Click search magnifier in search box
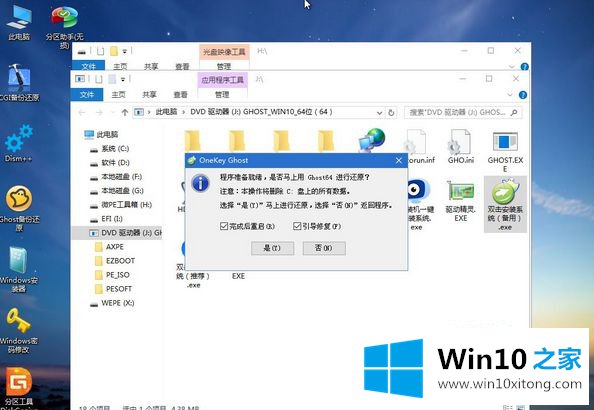594x410 pixels. 514,113
